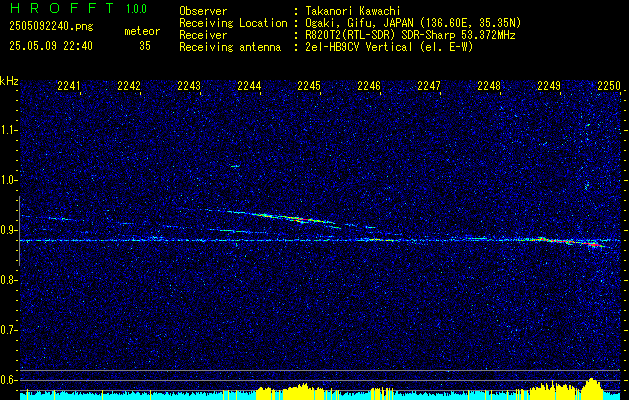Click the version number 1.0.0
629x400 pixels.
click(x=136, y=9)
